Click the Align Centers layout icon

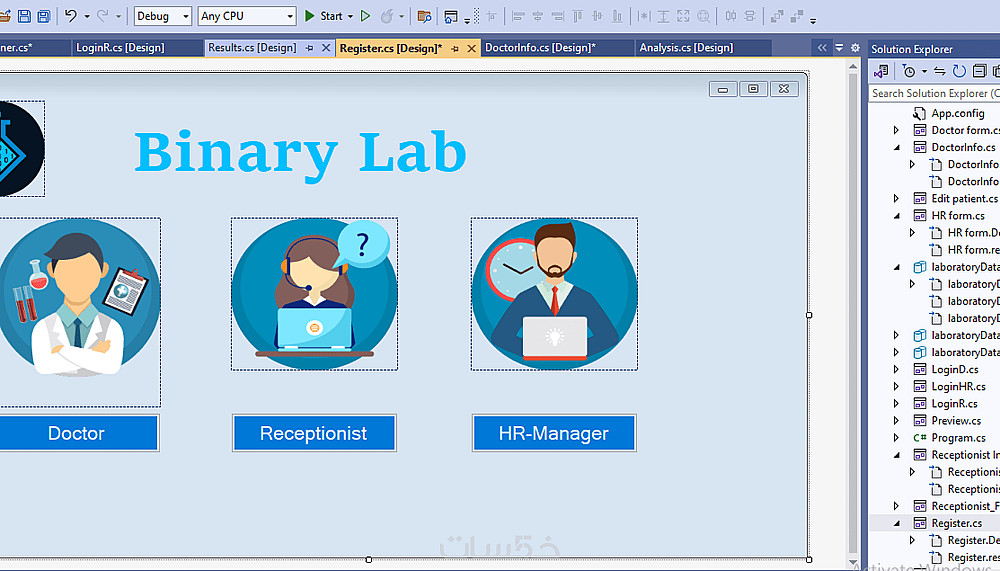click(538, 17)
